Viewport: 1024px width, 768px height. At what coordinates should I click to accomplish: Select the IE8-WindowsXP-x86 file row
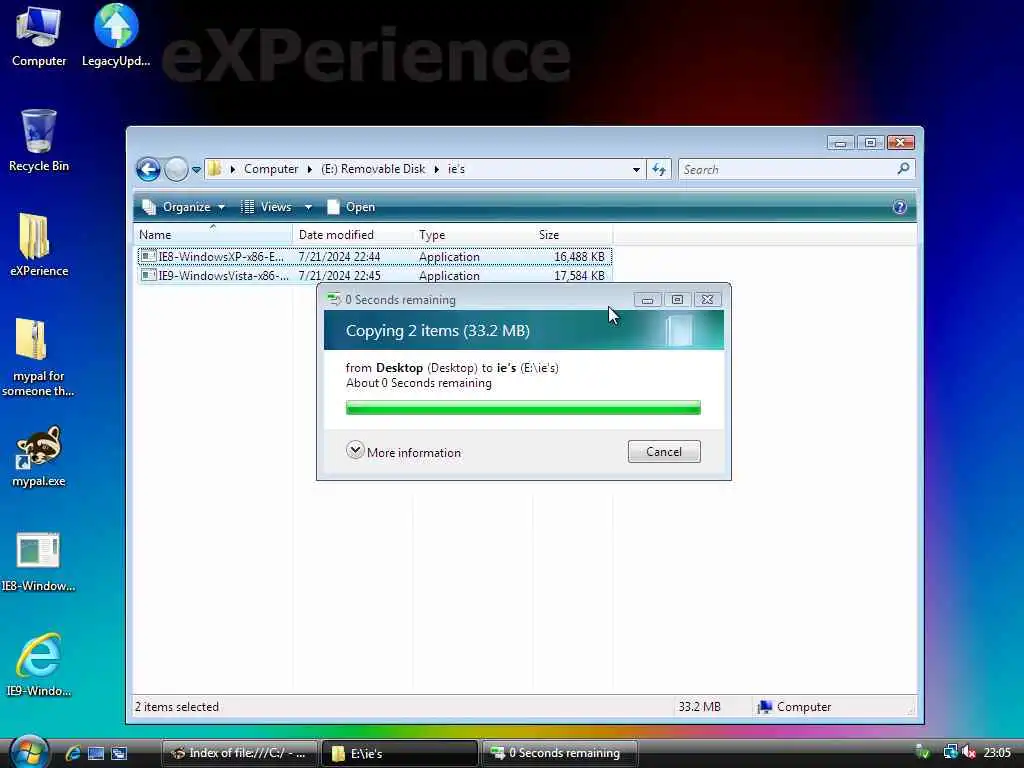[x=374, y=257]
